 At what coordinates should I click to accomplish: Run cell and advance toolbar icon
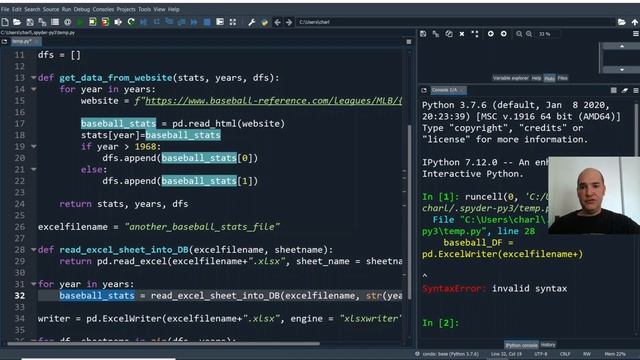105,22
